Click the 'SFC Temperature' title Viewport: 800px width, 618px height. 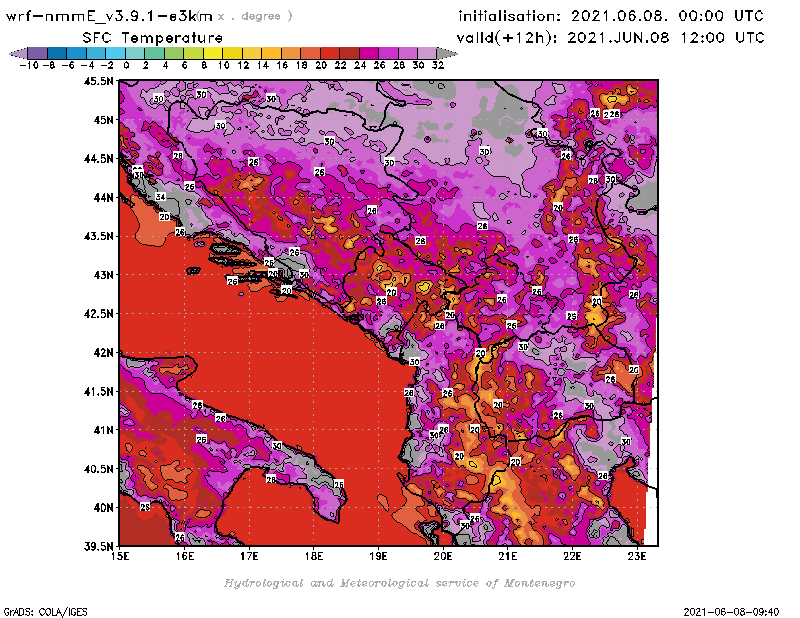tap(153, 38)
